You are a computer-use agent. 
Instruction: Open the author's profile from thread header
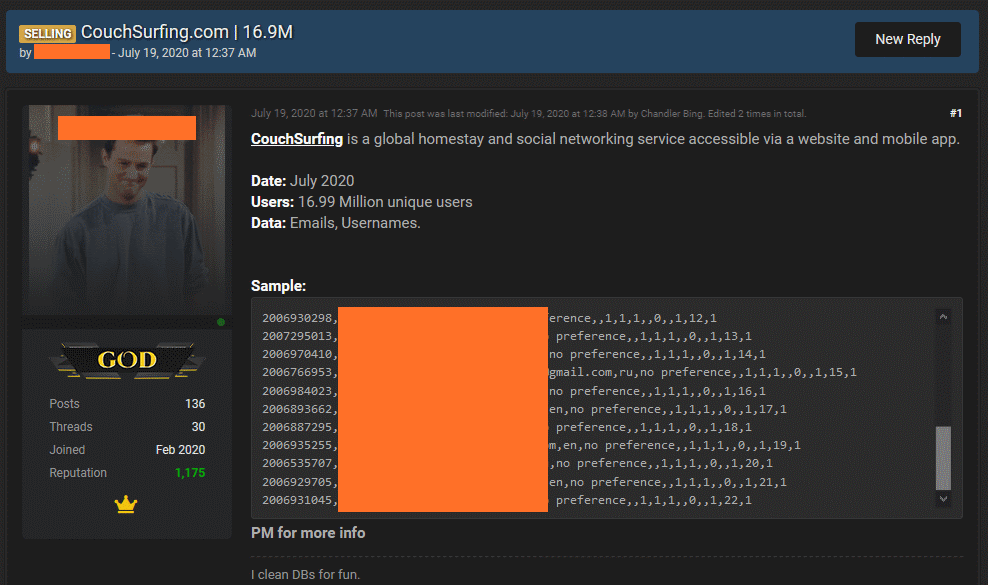tap(71, 52)
